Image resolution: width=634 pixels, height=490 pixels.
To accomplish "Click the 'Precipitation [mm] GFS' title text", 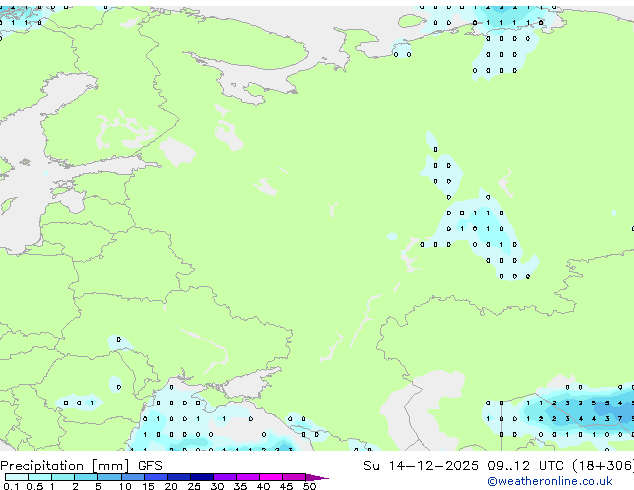I will coord(81,466).
